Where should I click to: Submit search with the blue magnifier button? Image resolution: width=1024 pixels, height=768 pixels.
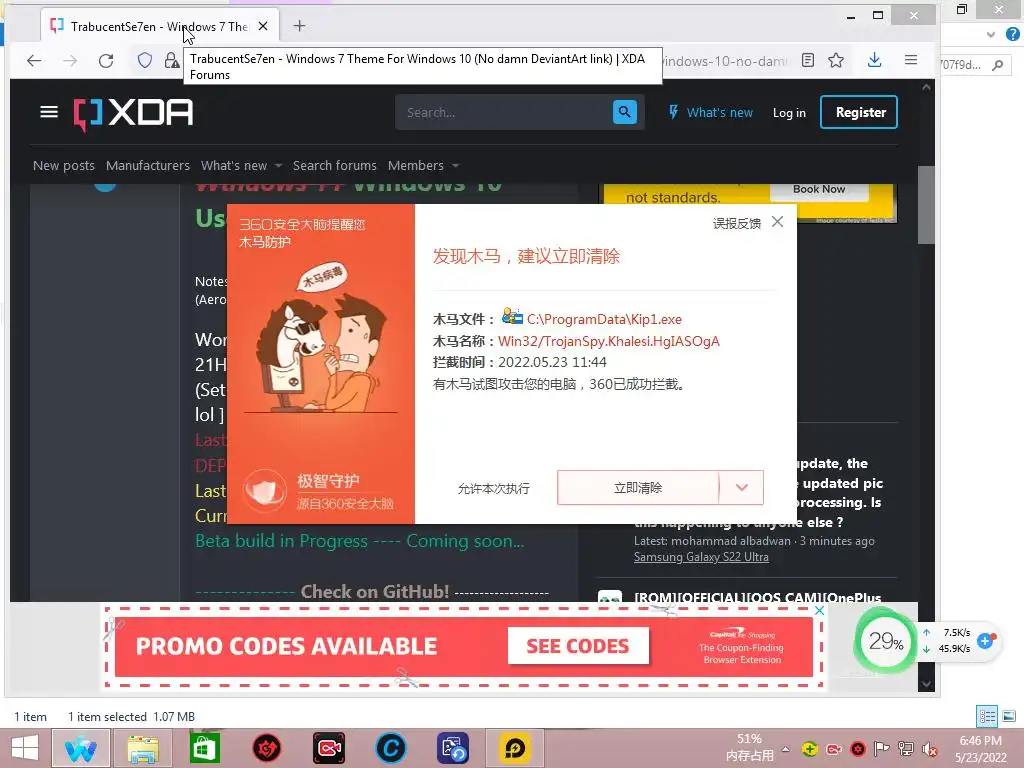coord(625,112)
